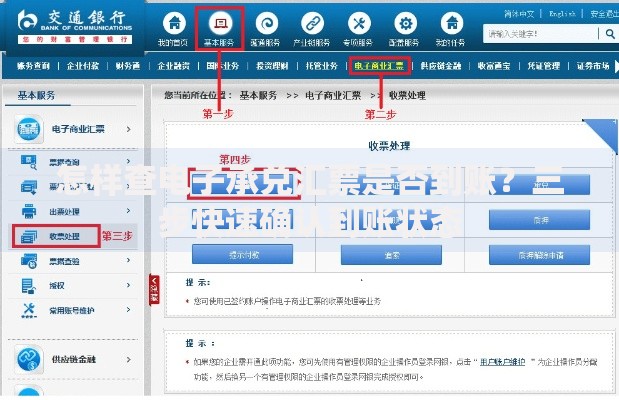Select 账务查询 in navigation bar

click(x=33, y=66)
